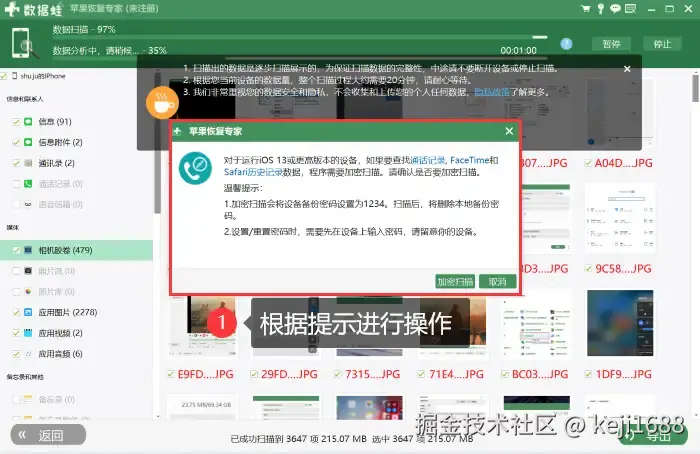
Task: Uncheck the 信息附件 (2) checkbox
Action: point(16,142)
